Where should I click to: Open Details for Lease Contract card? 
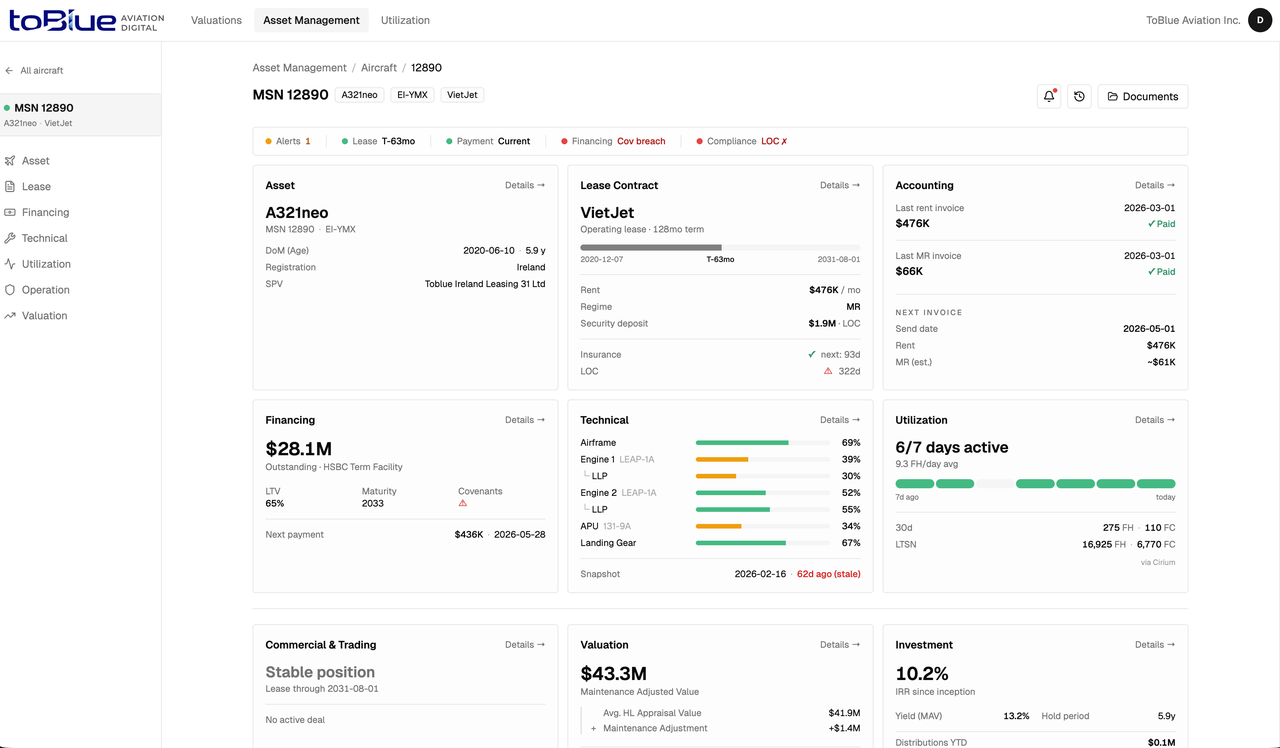(840, 185)
